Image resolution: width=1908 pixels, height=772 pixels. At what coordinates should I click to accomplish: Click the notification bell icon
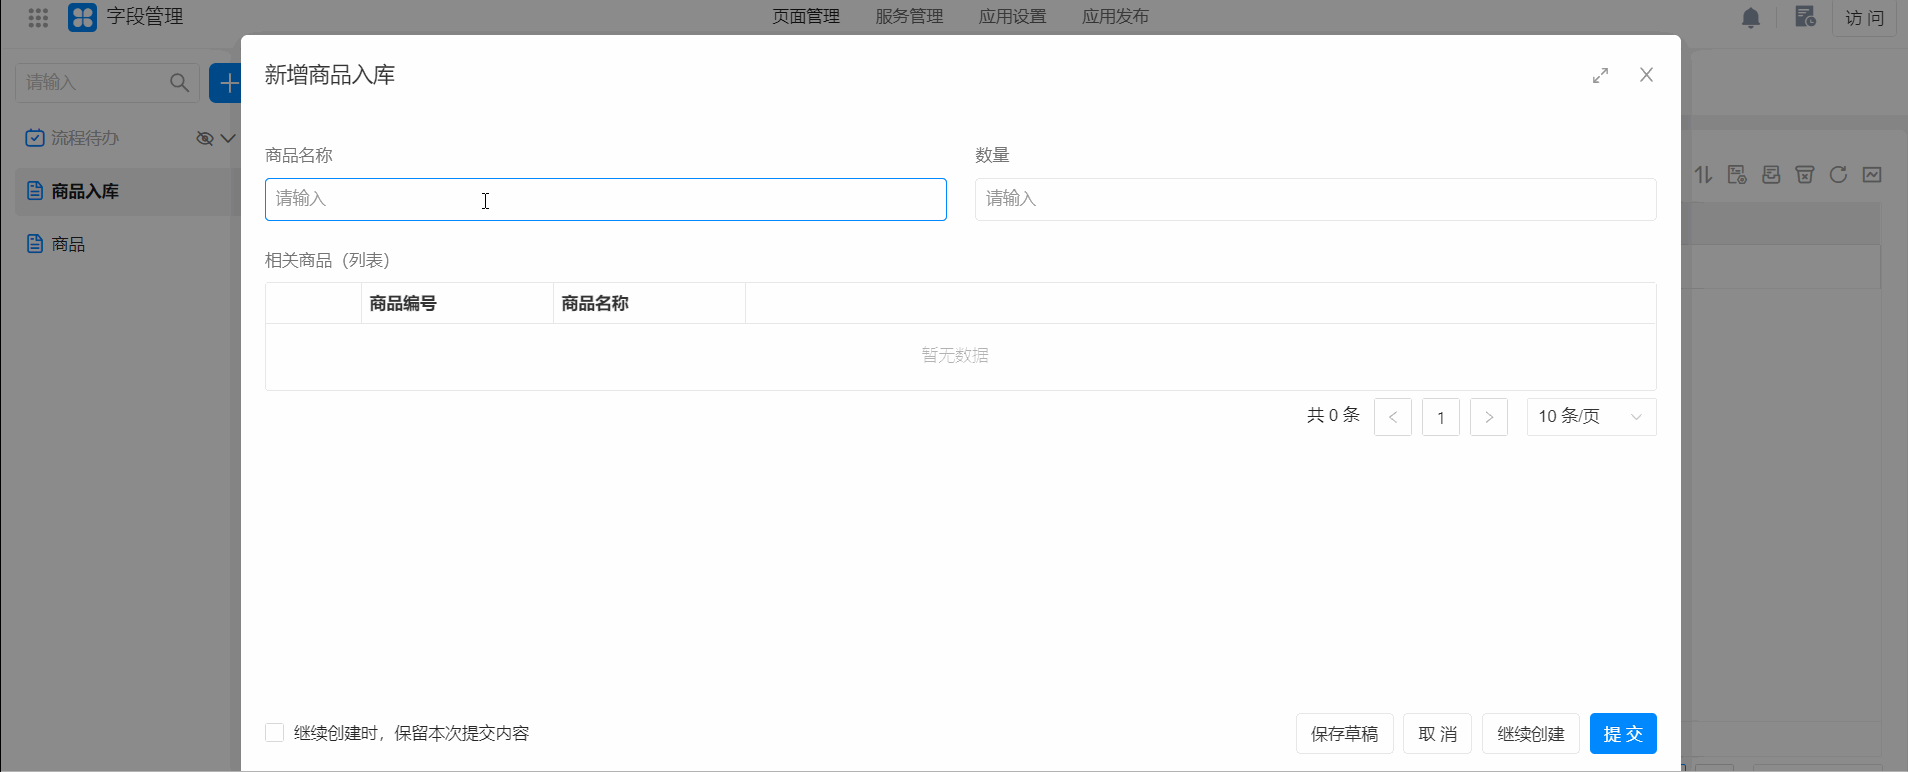click(x=1750, y=18)
